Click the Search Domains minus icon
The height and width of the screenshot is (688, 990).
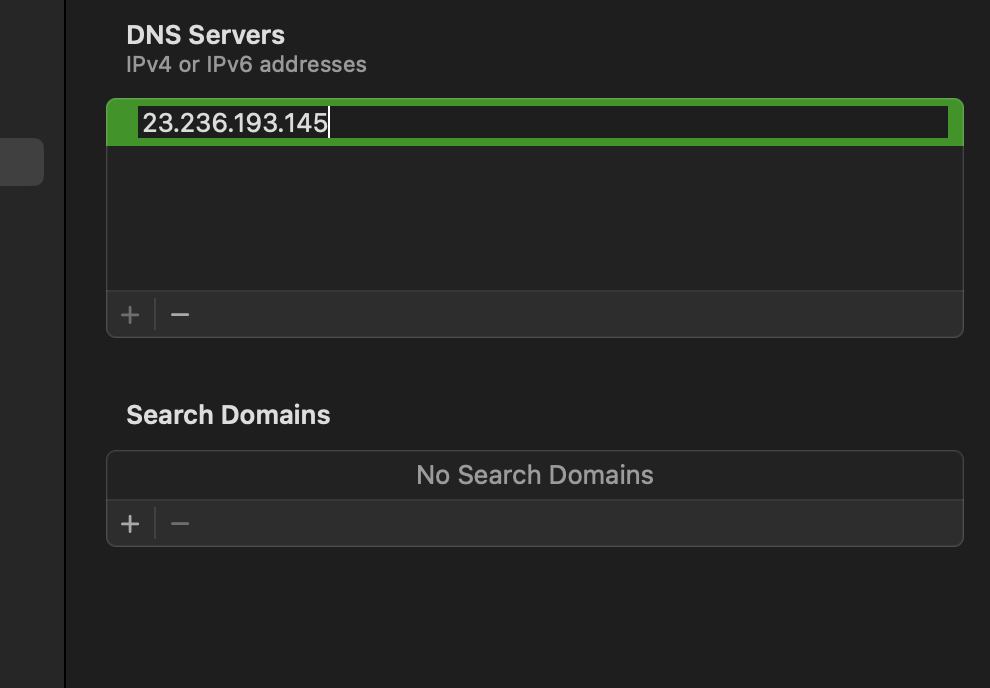click(180, 524)
